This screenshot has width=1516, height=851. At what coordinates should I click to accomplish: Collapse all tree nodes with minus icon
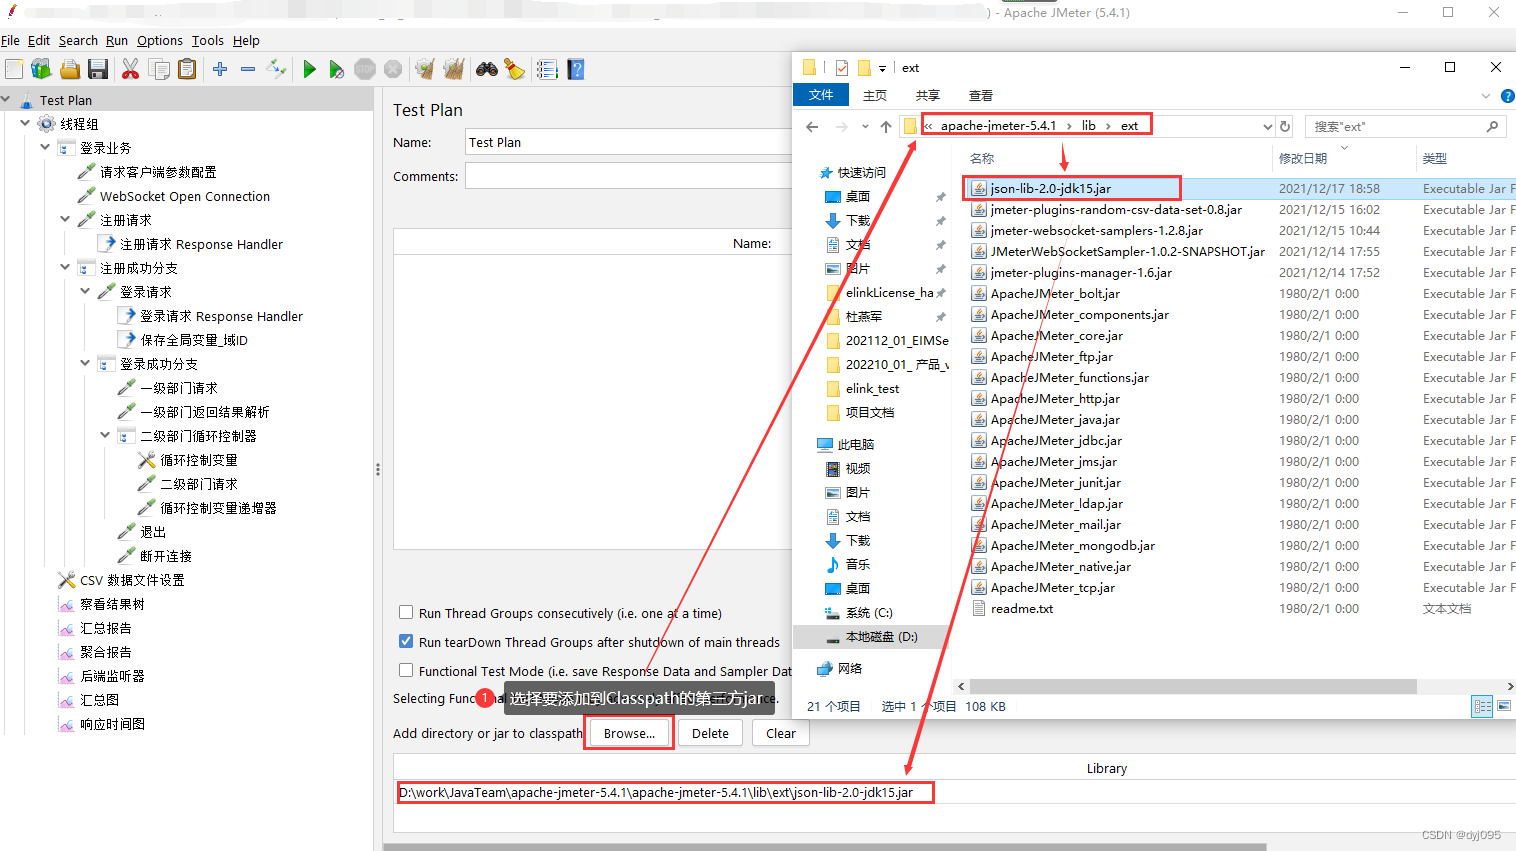coord(248,69)
